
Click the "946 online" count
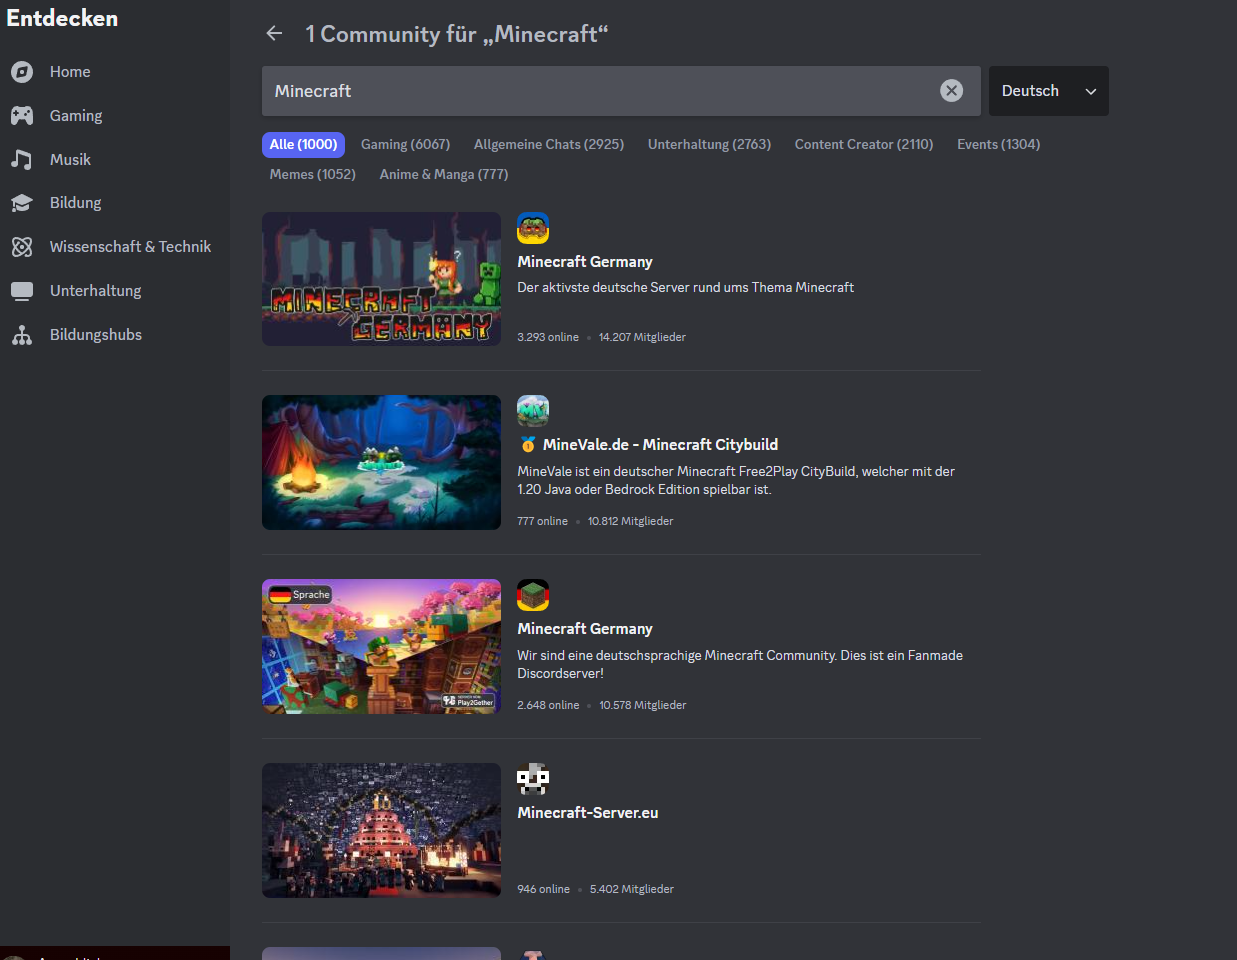pyautogui.click(x=543, y=890)
